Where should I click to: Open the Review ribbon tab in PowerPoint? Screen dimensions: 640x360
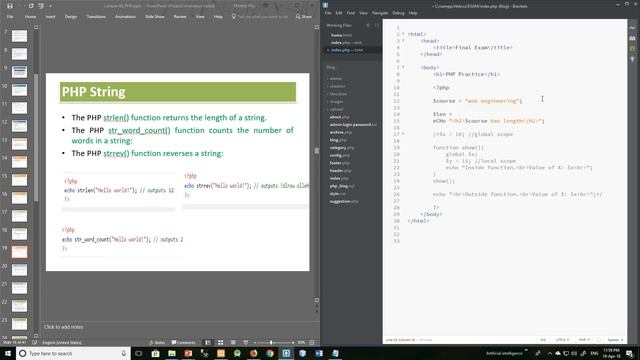[180, 17]
